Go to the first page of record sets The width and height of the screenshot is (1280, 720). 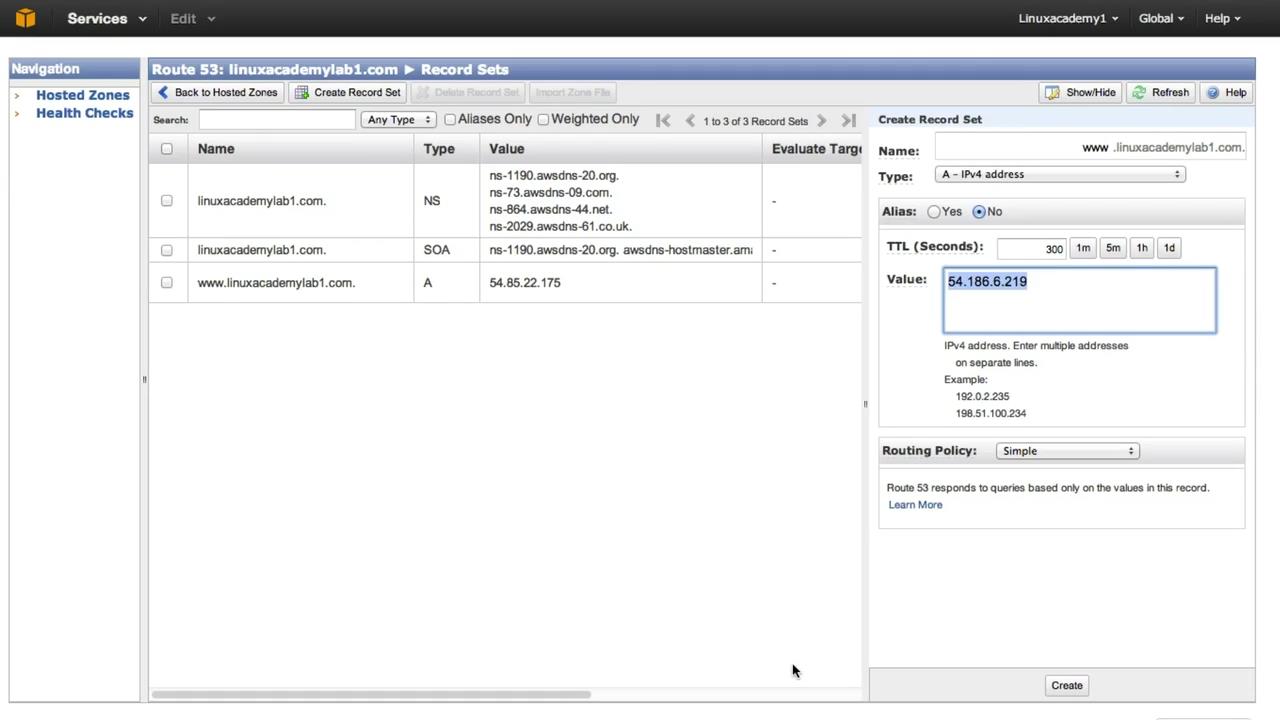pyautogui.click(x=663, y=120)
